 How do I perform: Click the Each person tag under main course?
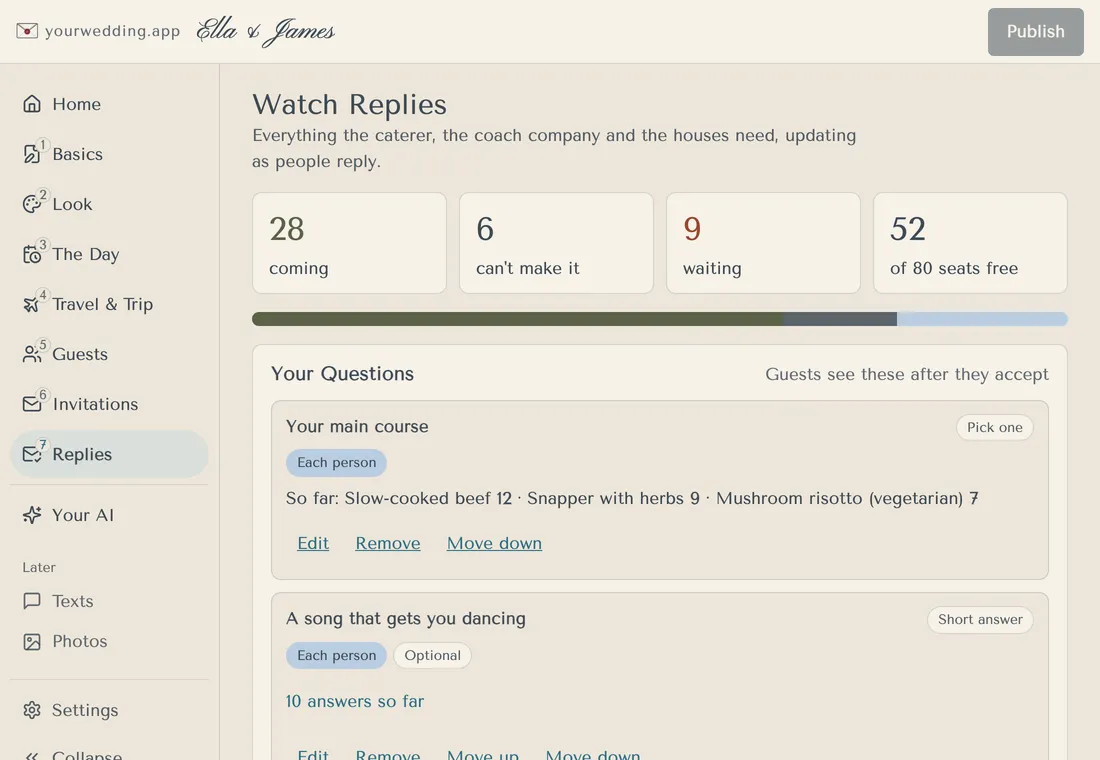tap(336, 462)
